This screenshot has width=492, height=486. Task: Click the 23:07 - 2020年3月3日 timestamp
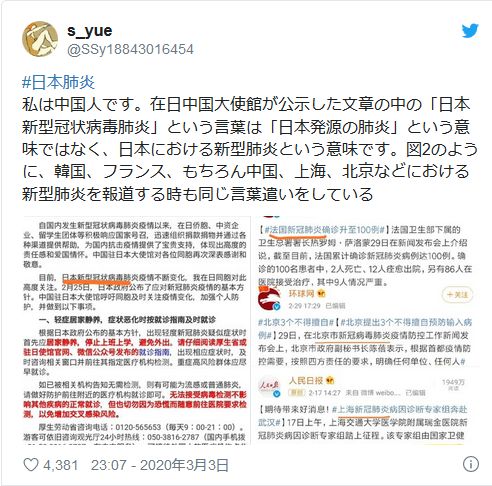(x=160, y=465)
